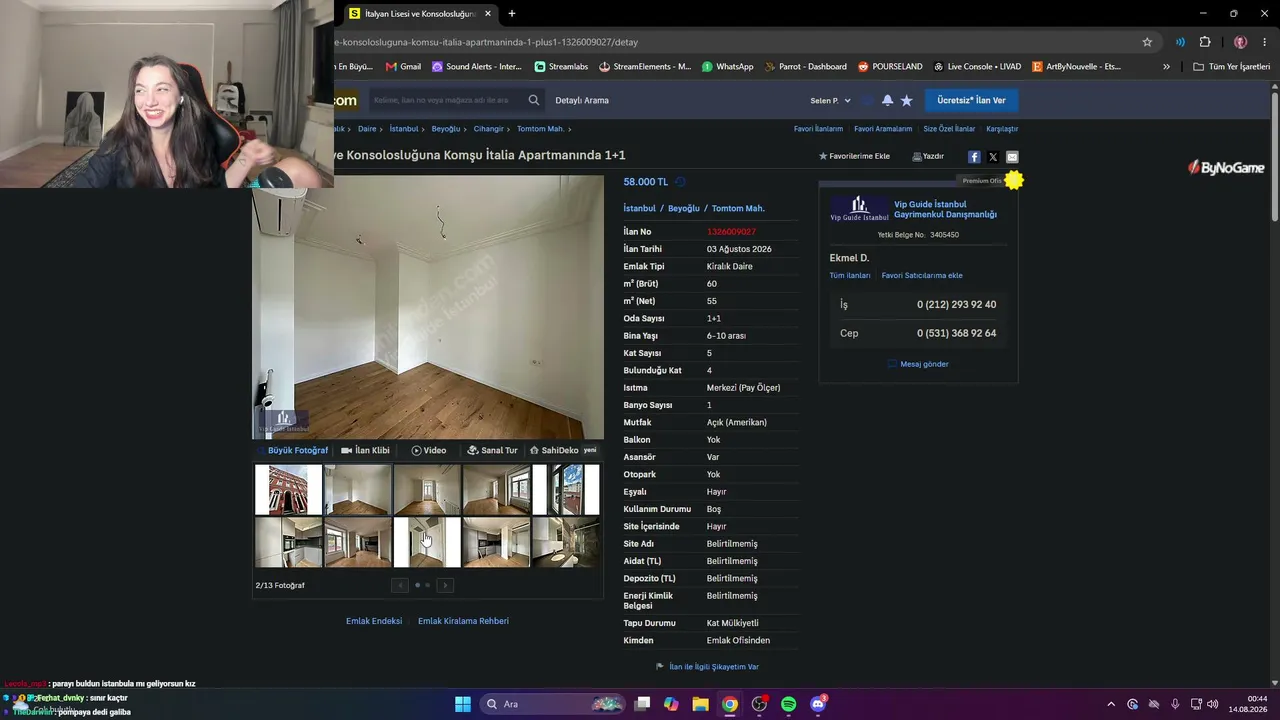The image size is (1280, 720).
Task: Click the bathroom sink thumbnail
Action: point(566,542)
